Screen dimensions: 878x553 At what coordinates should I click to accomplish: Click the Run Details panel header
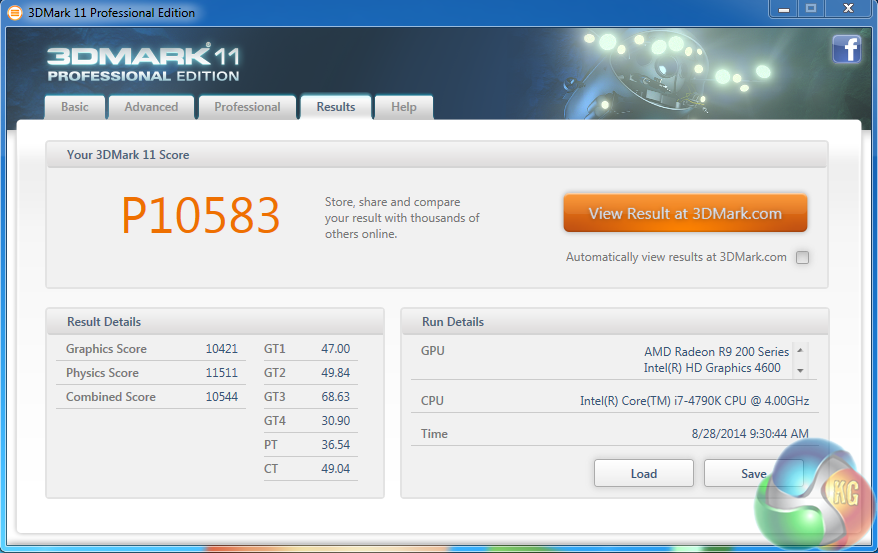coord(614,322)
